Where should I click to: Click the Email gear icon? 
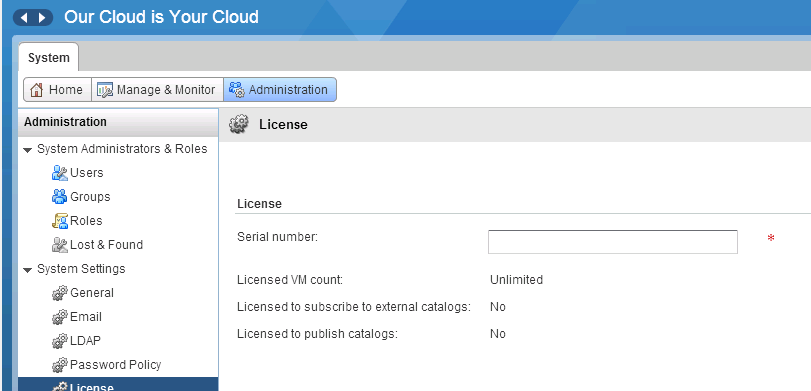point(60,317)
